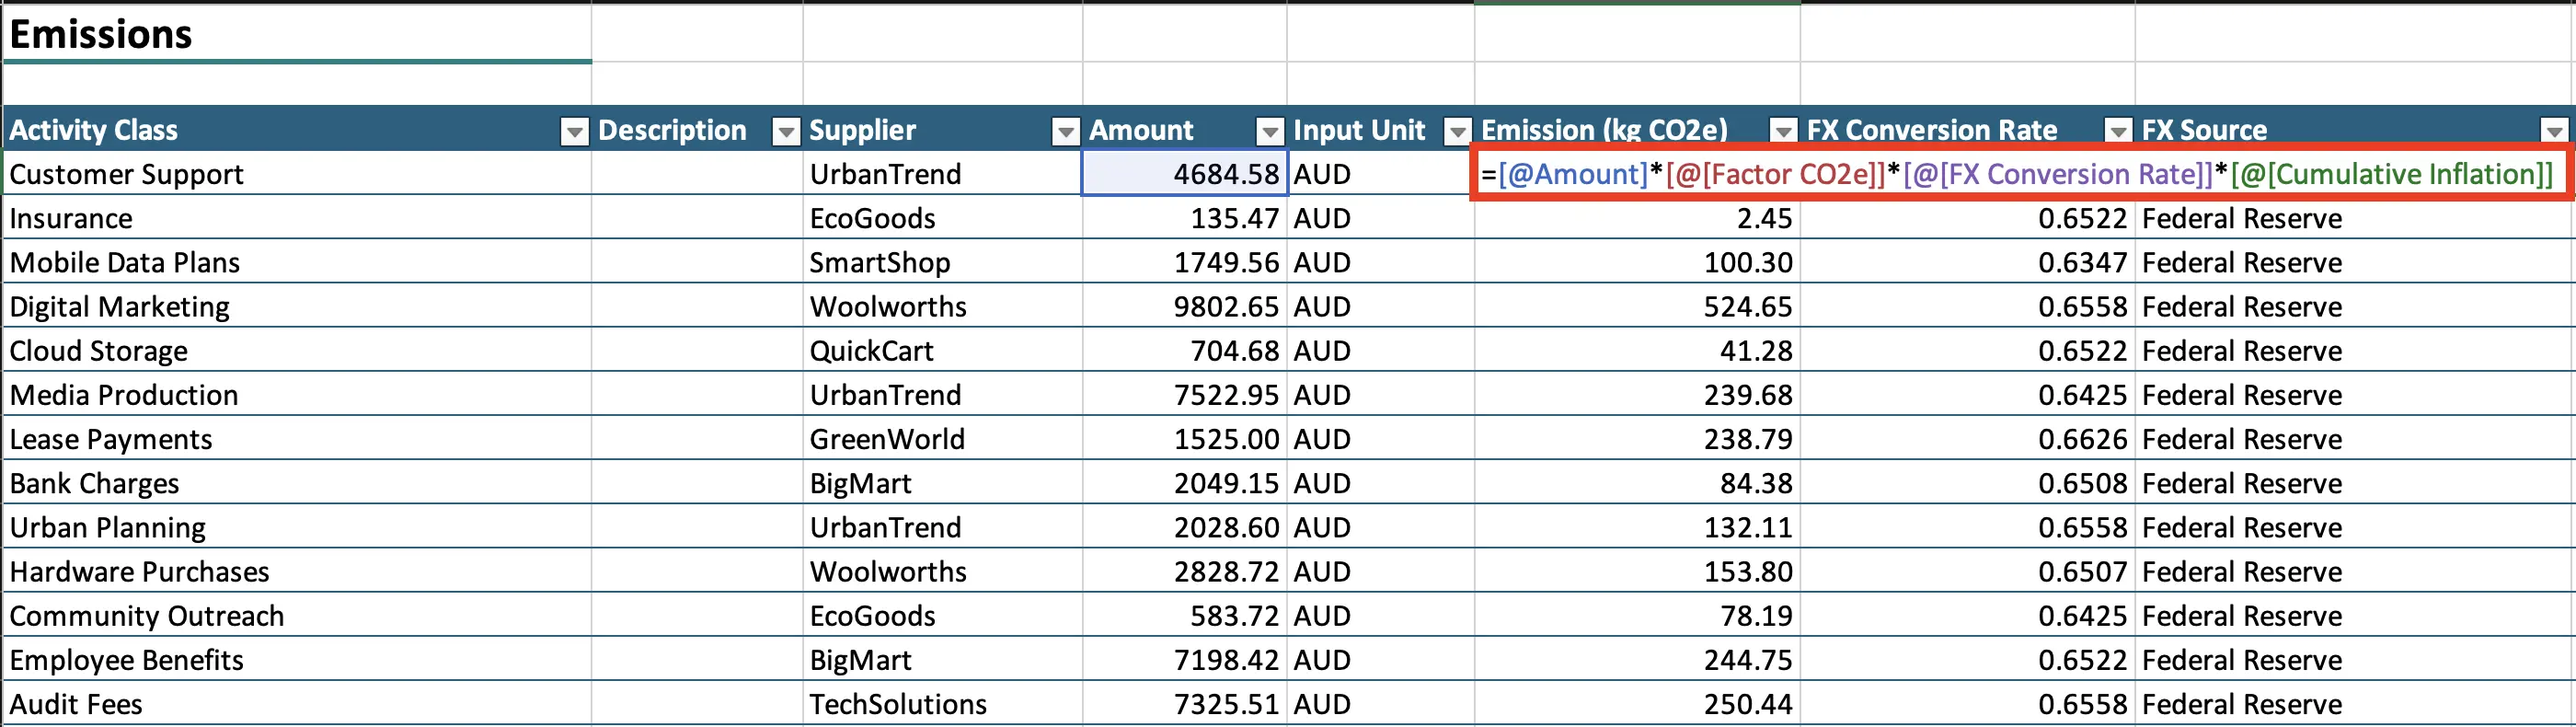Open the Input Unit filter dropdown
Screen dimensions: 2576x727
pos(1458,131)
